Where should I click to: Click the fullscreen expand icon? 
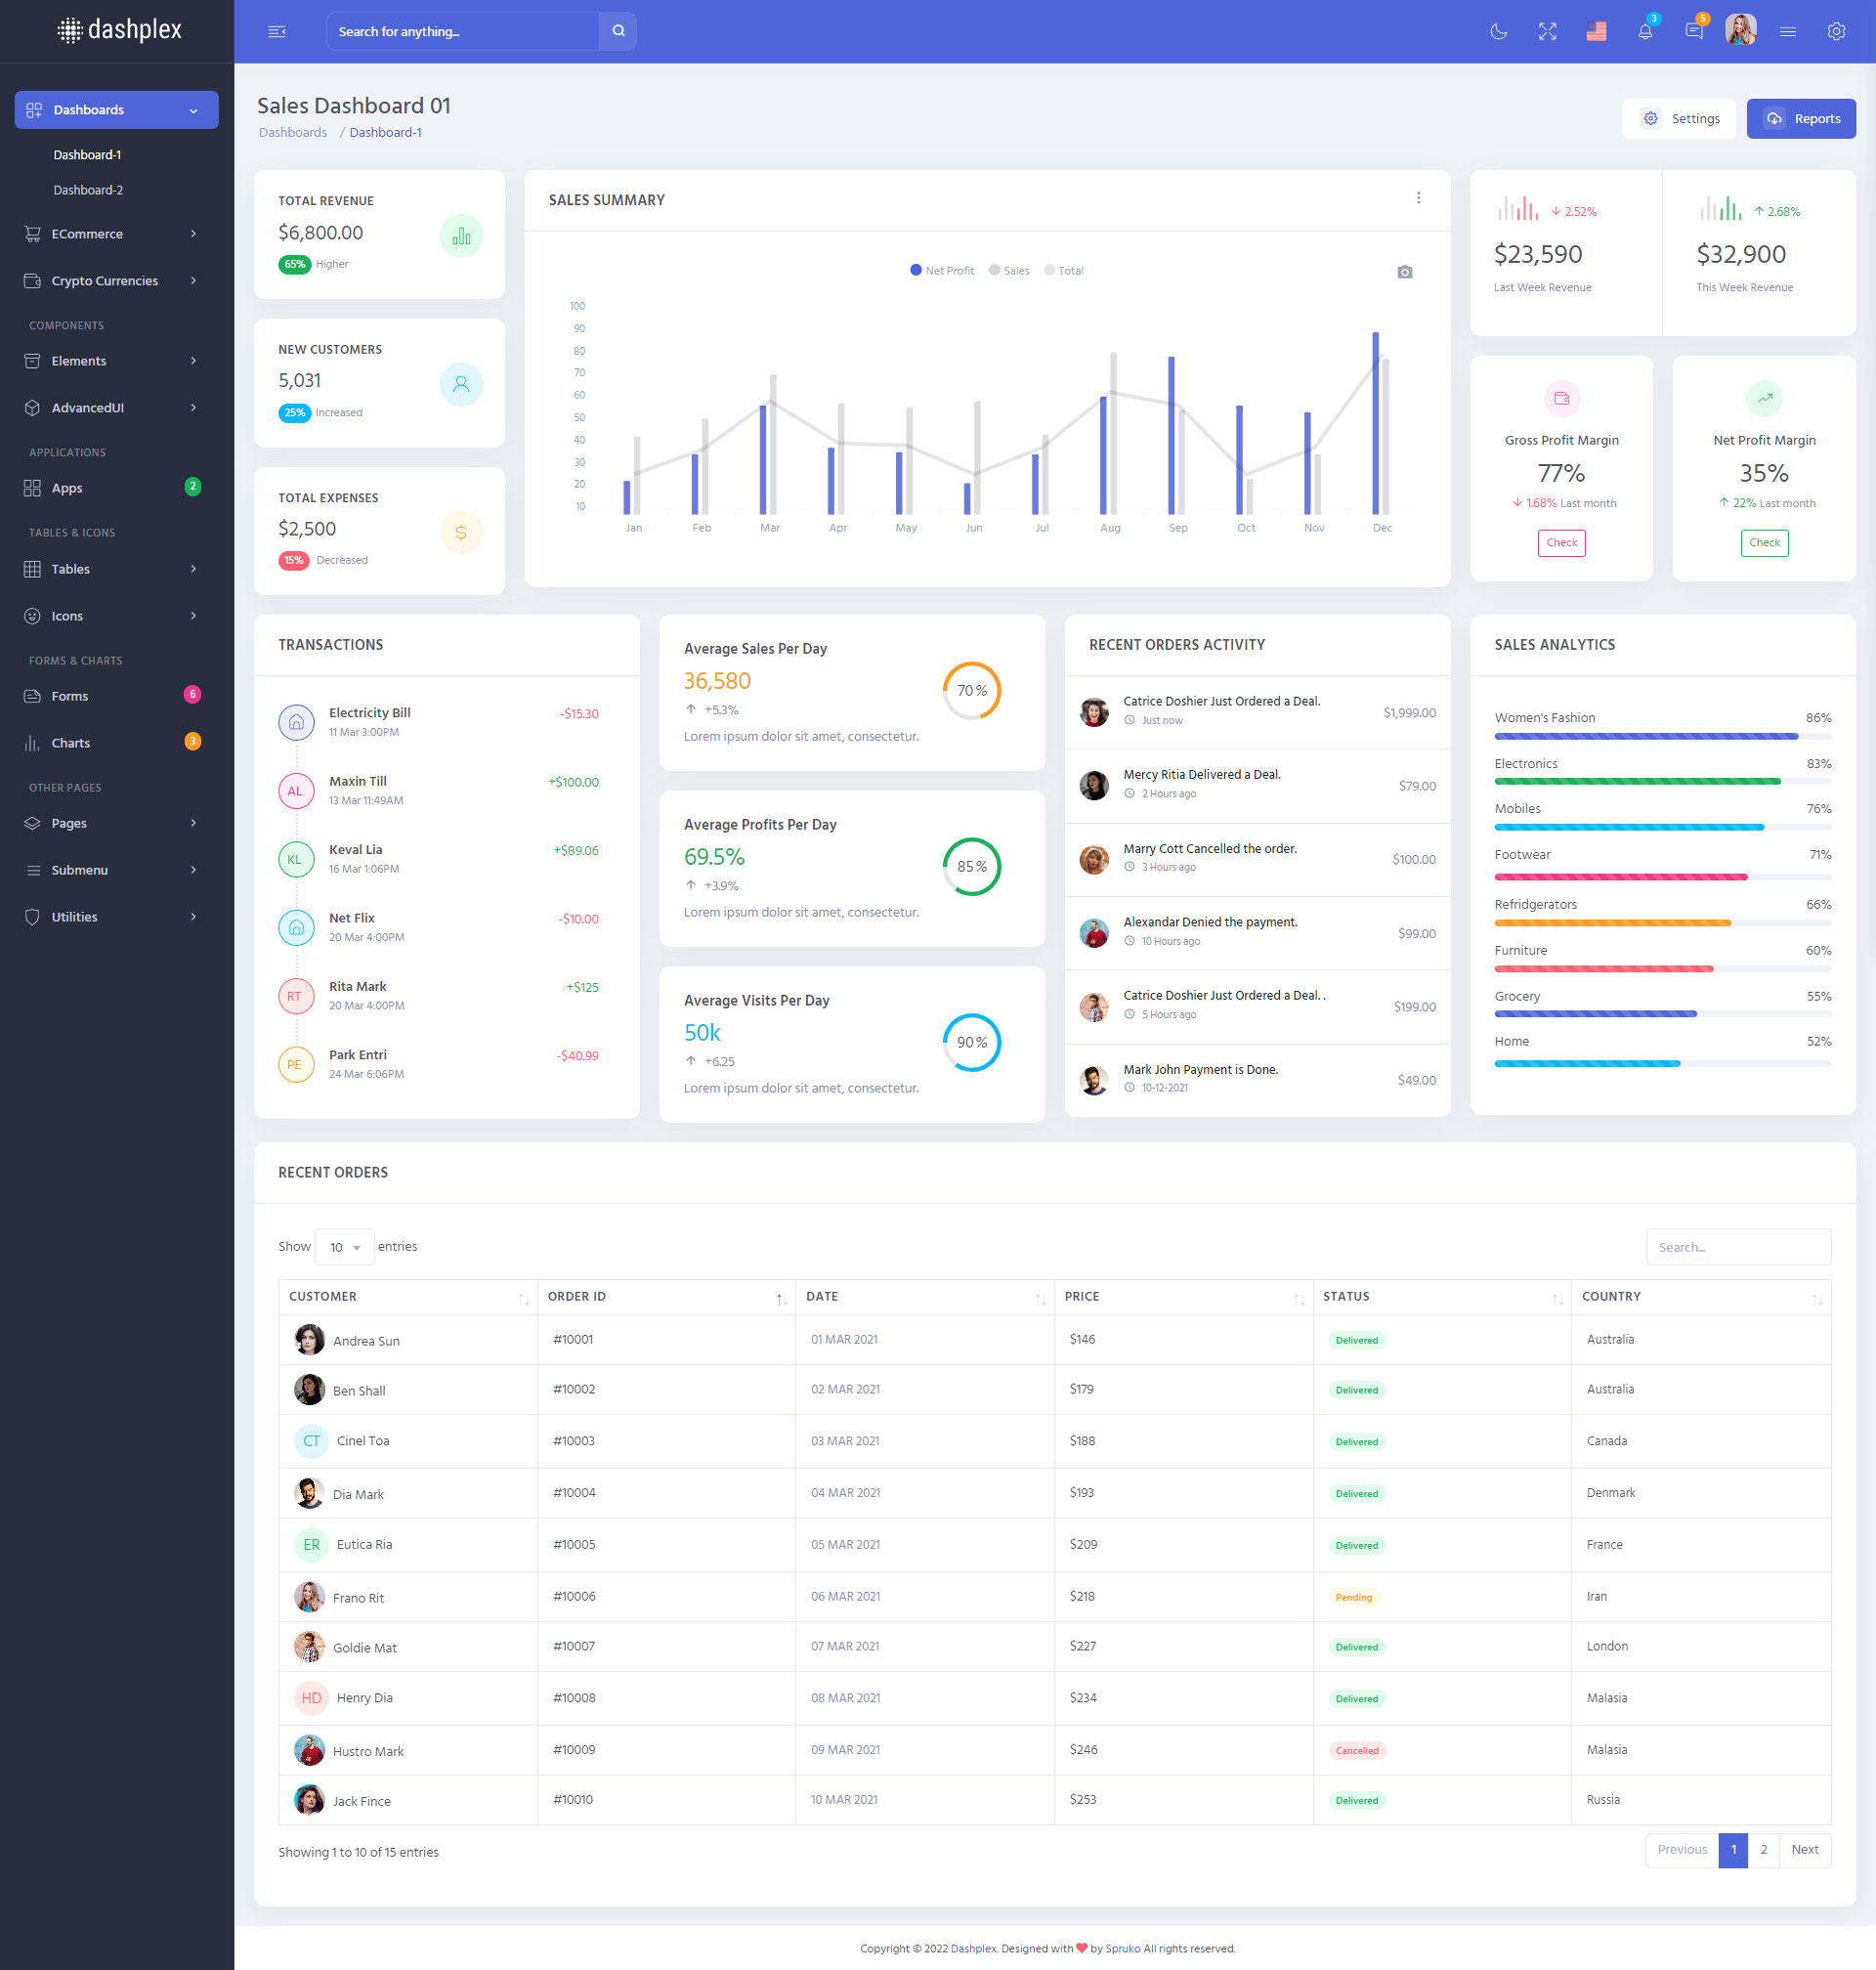tap(1547, 31)
